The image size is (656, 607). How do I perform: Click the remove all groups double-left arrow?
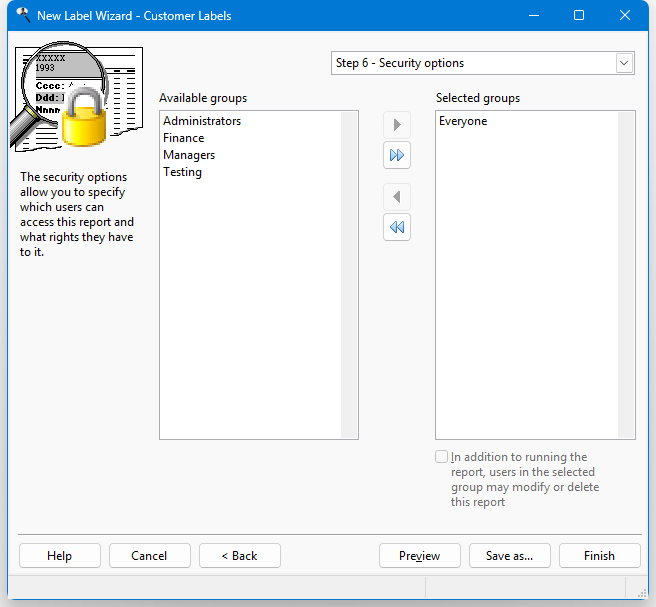(x=397, y=228)
